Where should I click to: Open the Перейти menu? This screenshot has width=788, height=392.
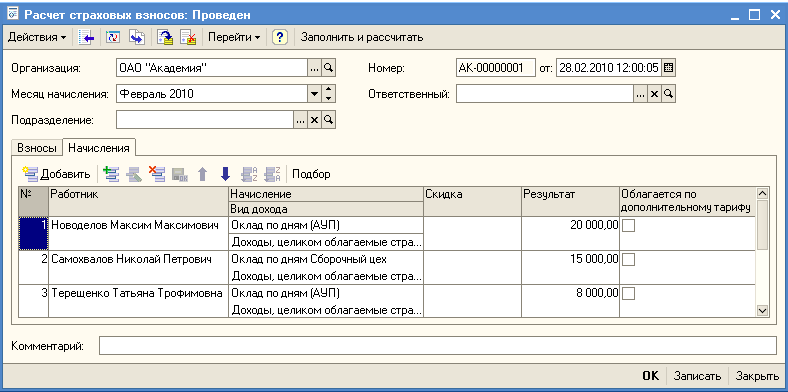coord(234,38)
